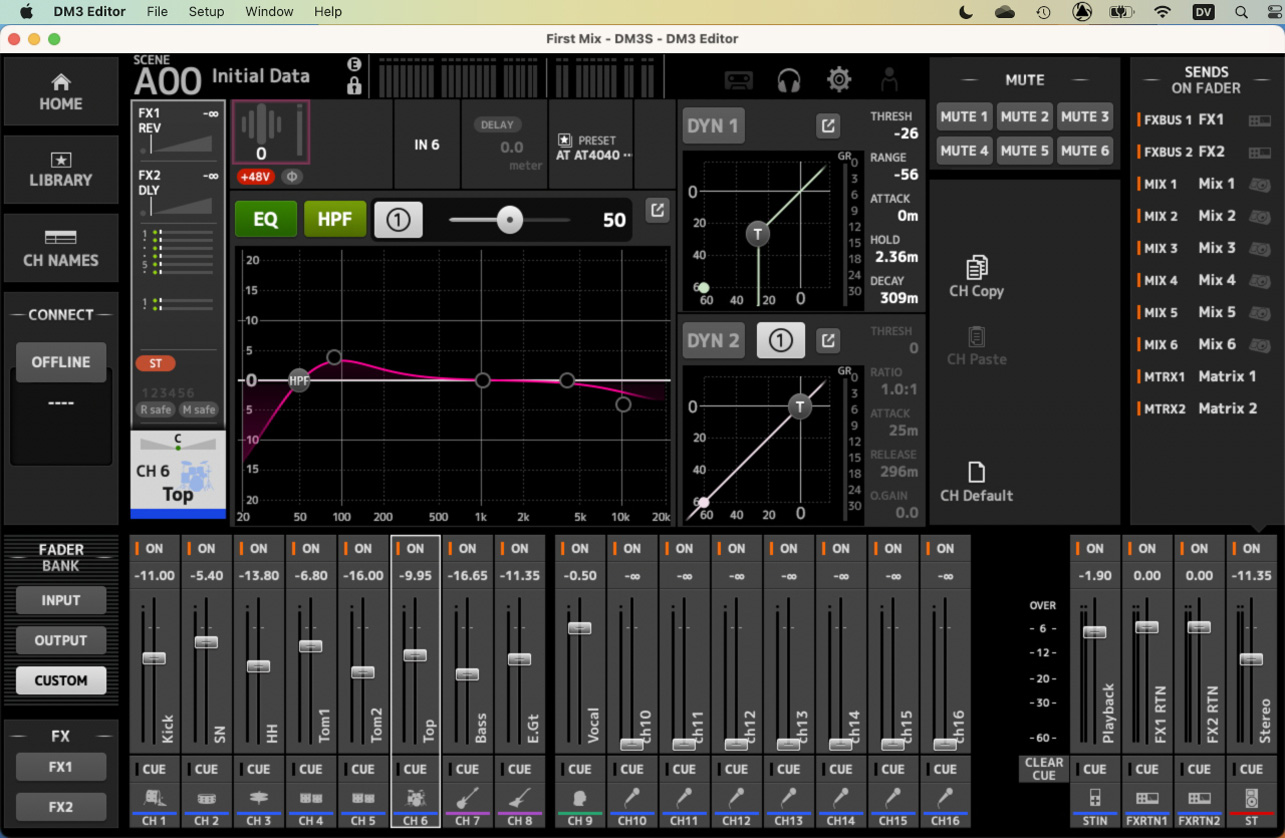Select the Kick drum channel icon
1285x838 pixels.
[154, 798]
